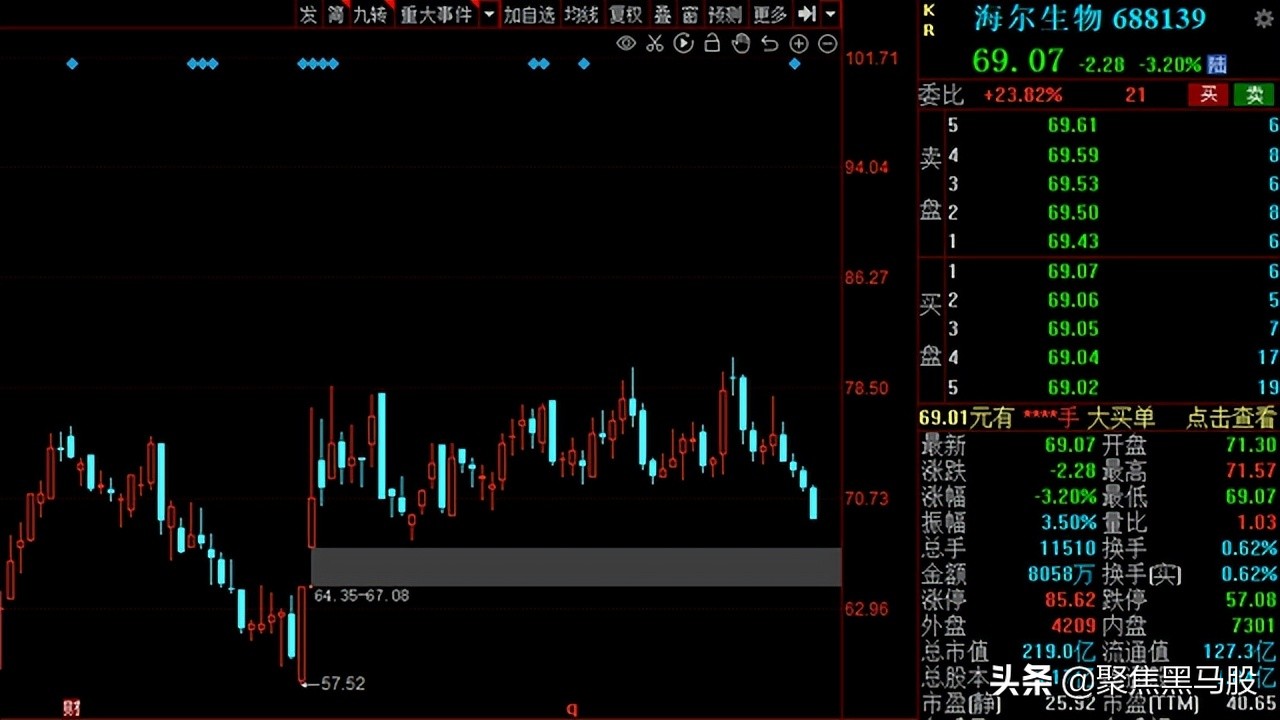Click the red 买 buy button
This screenshot has height=720, width=1280.
point(1208,95)
